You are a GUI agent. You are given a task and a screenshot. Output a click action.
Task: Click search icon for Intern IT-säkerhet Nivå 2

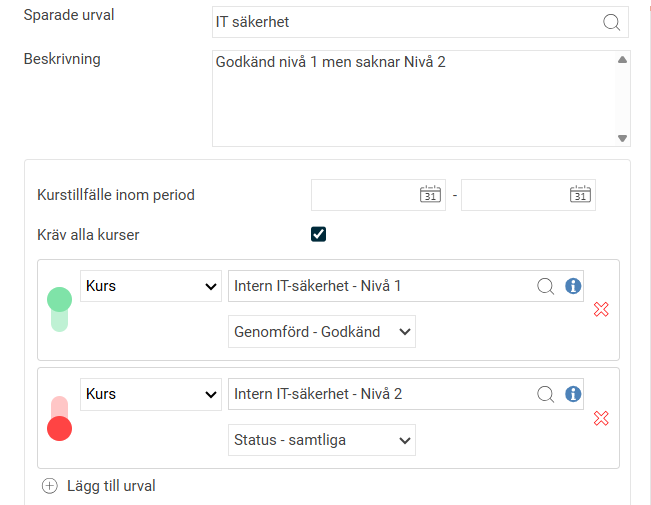click(546, 394)
